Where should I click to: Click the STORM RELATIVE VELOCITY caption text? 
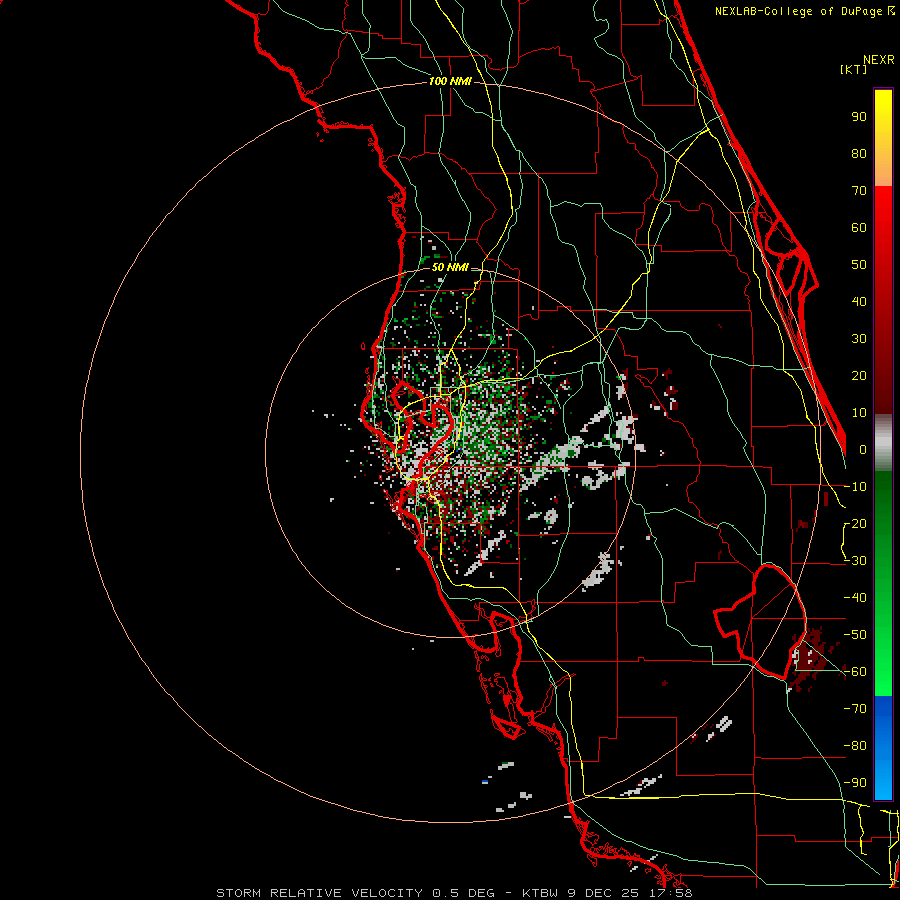pos(319,893)
